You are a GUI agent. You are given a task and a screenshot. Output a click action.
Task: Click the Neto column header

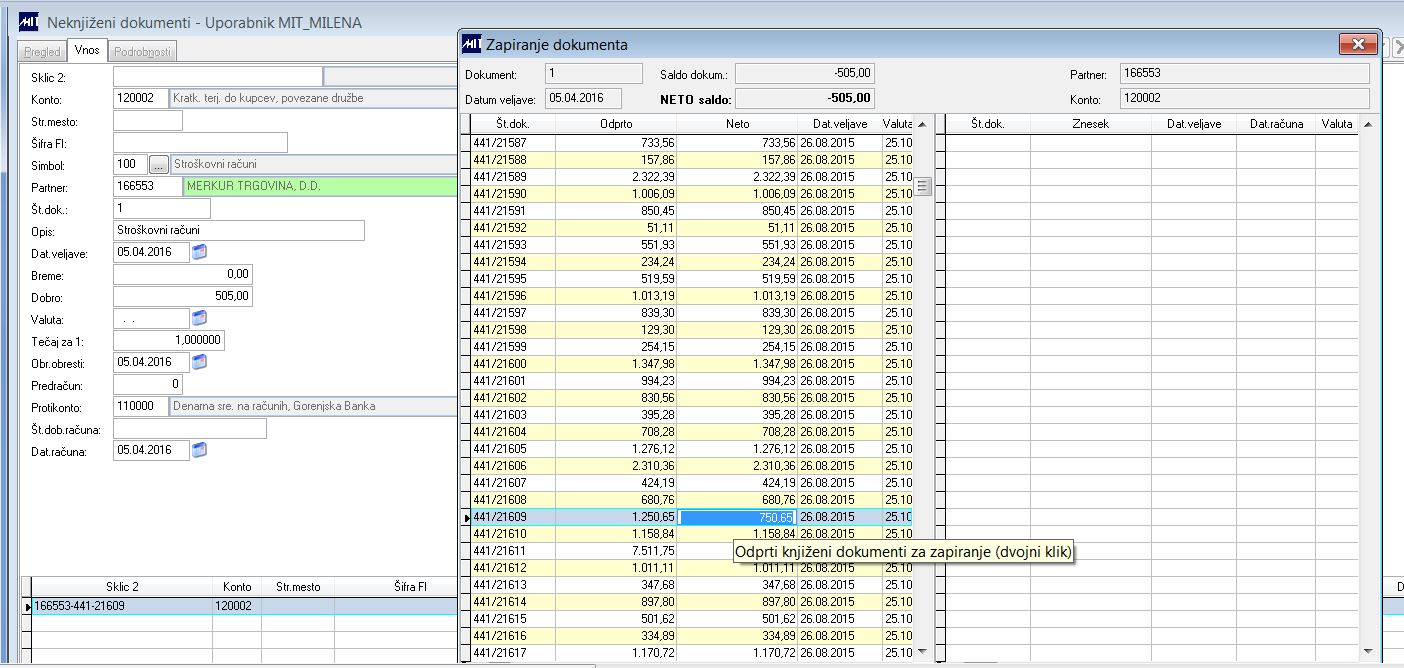pyautogui.click(x=737, y=124)
